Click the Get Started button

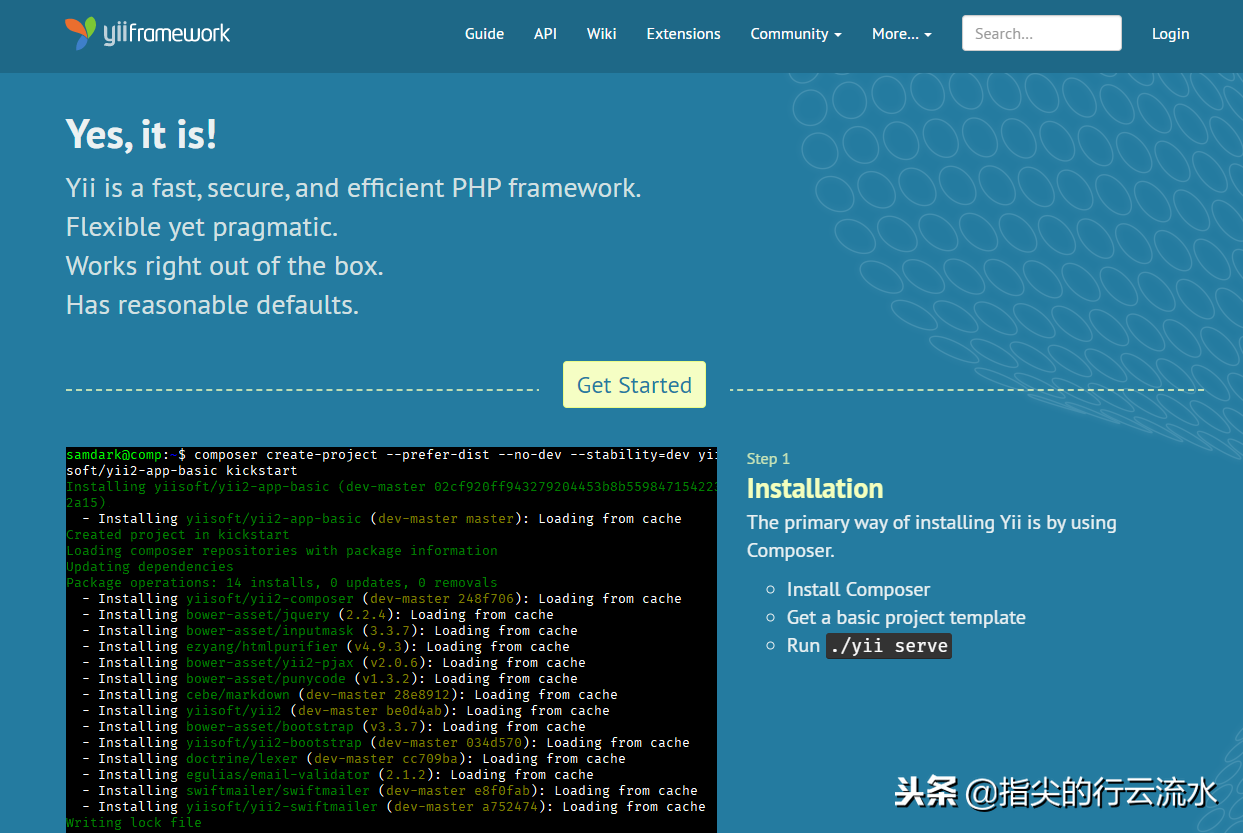(634, 385)
